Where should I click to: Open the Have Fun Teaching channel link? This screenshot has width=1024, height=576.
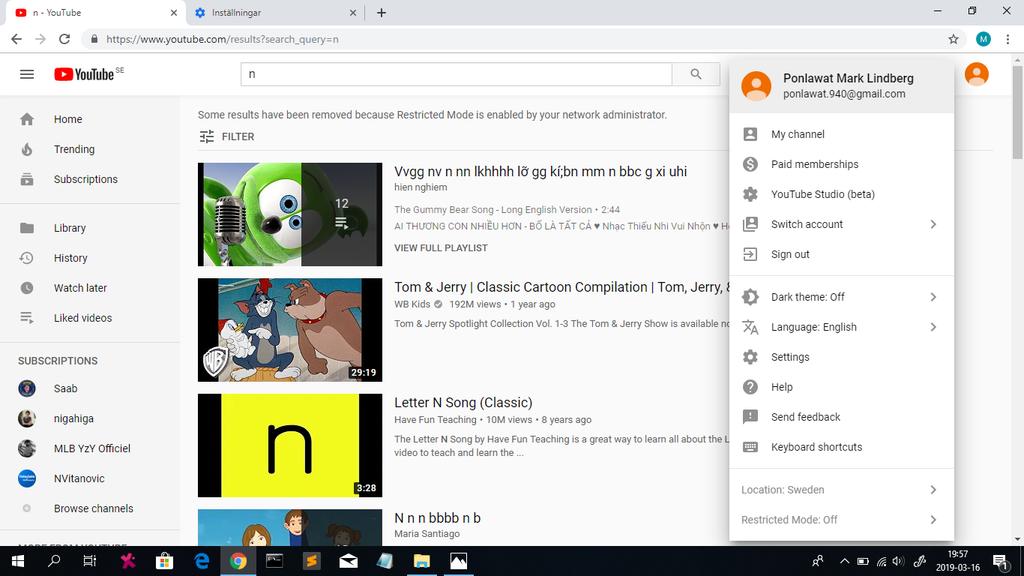[x=435, y=420]
